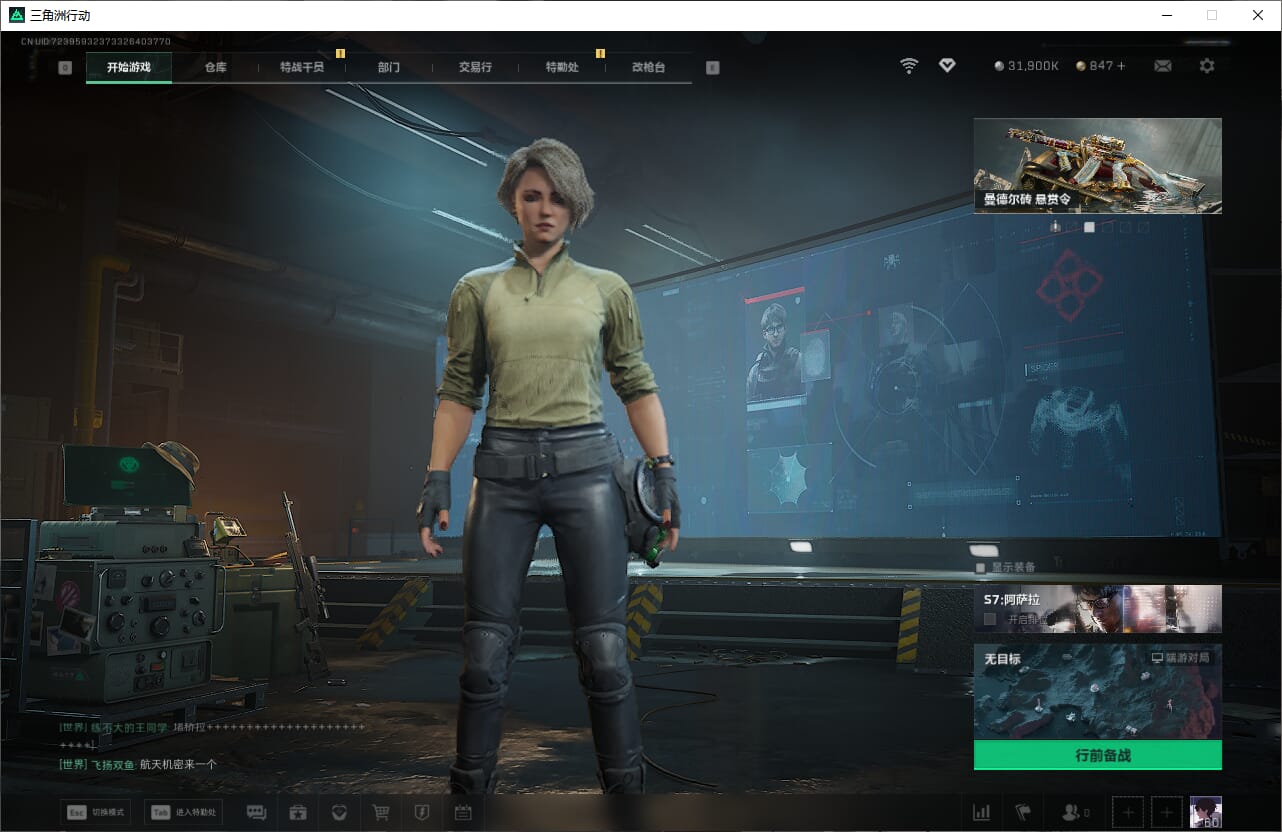This screenshot has height=832, width=1282.
Task: Toggle the 开启排位 ranked checkbox
Action: pos(990,619)
